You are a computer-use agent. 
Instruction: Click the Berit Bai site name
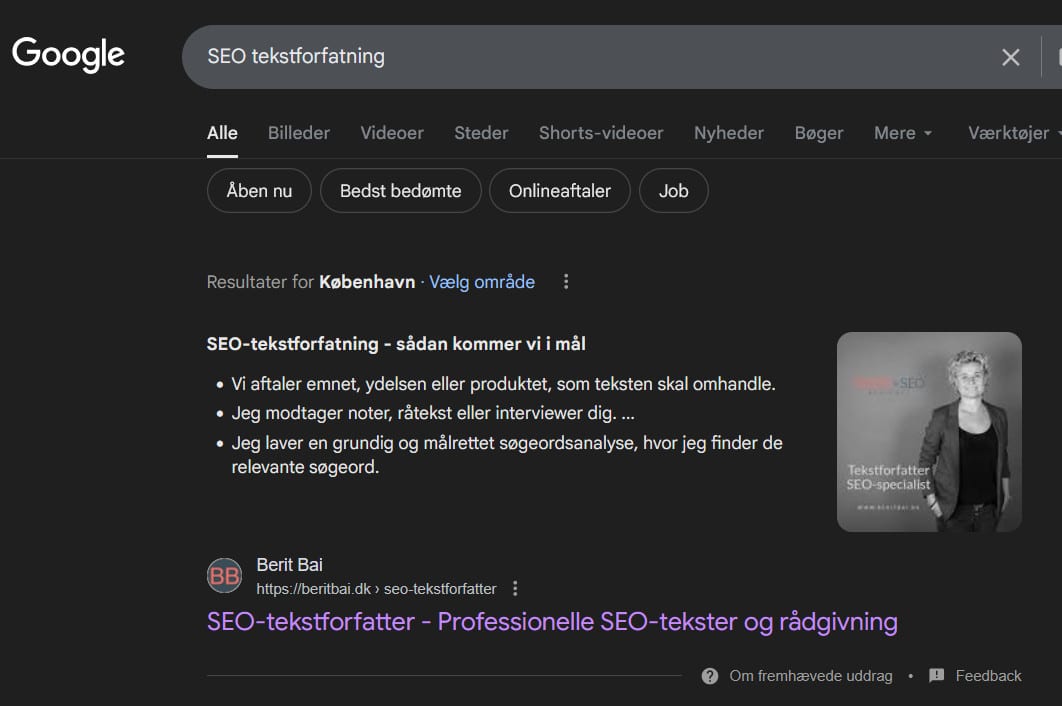coord(289,564)
